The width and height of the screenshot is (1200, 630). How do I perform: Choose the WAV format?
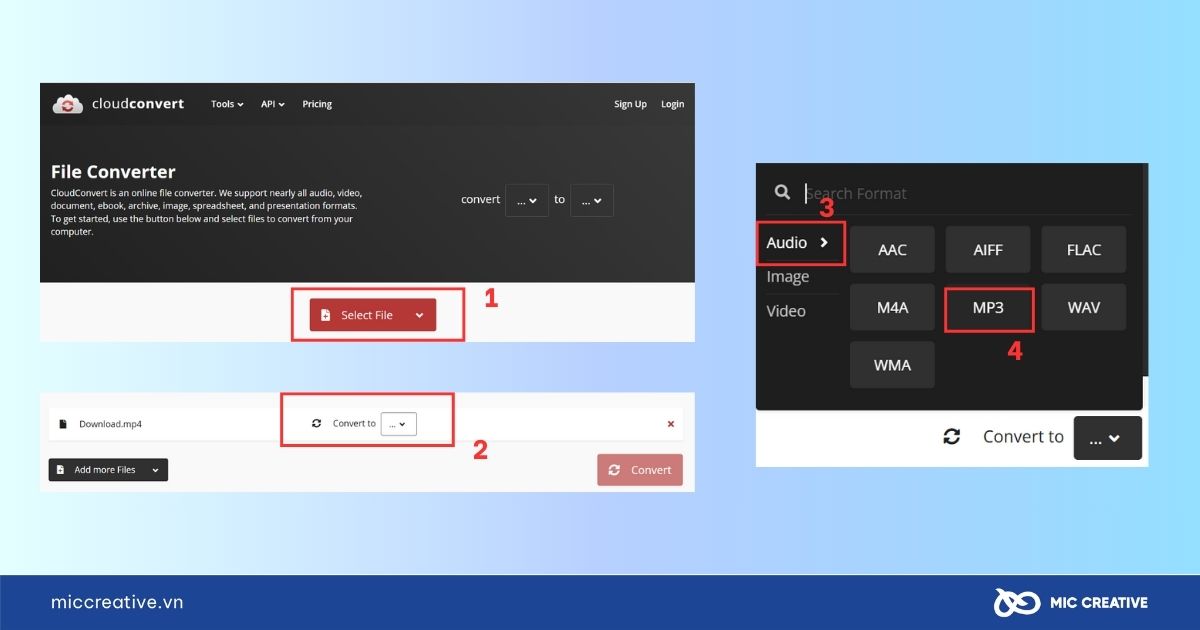(x=1084, y=307)
